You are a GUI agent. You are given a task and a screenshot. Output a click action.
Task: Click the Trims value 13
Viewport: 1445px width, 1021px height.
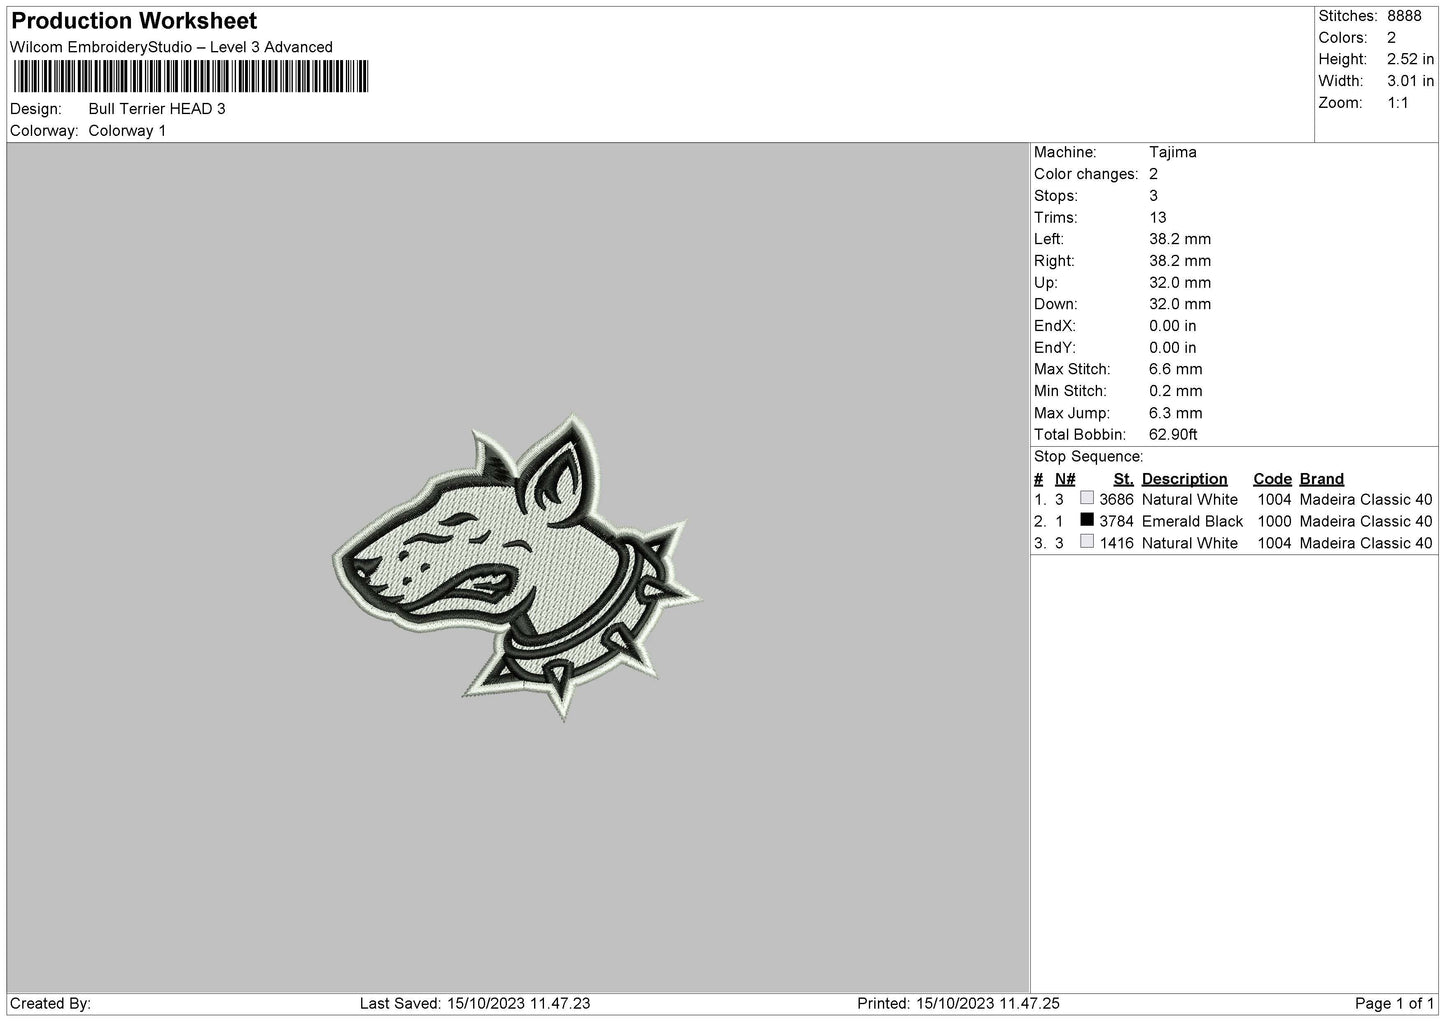(1158, 218)
